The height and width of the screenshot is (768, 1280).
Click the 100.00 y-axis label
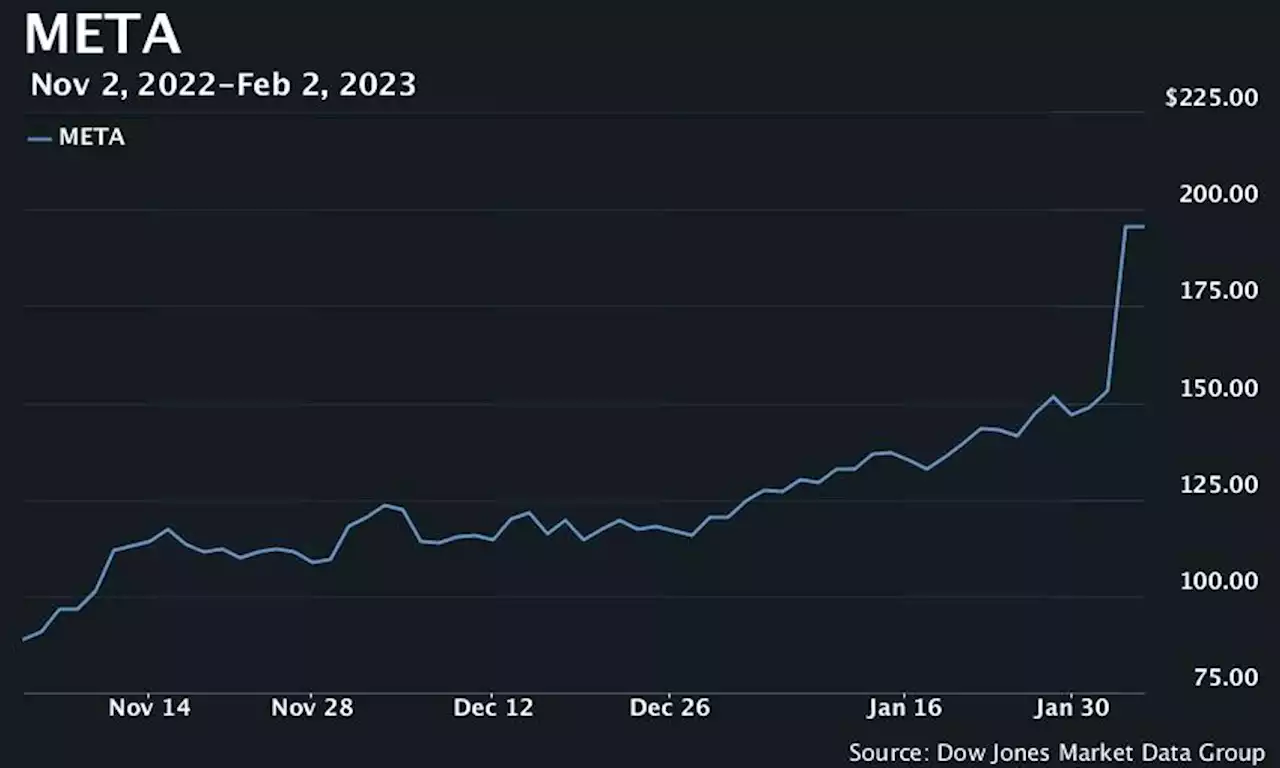coord(1218,582)
